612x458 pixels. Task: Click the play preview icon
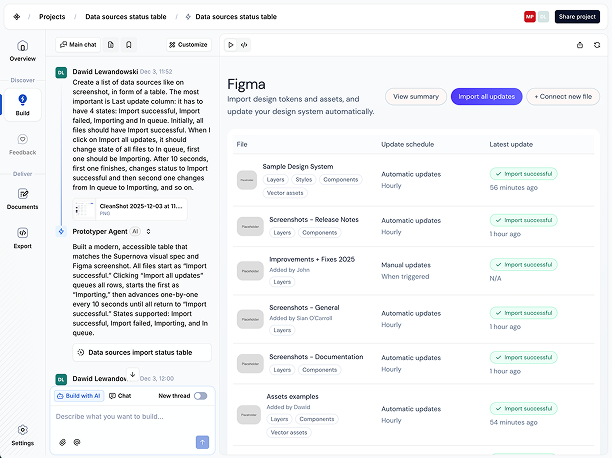pyautogui.click(x=231, y=45)
